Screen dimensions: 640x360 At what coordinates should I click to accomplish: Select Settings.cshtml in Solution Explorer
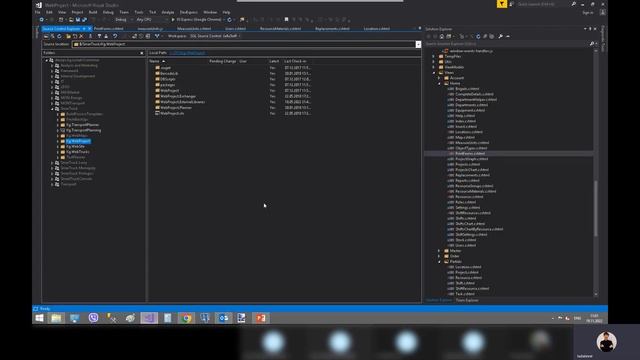coord(468,208)
